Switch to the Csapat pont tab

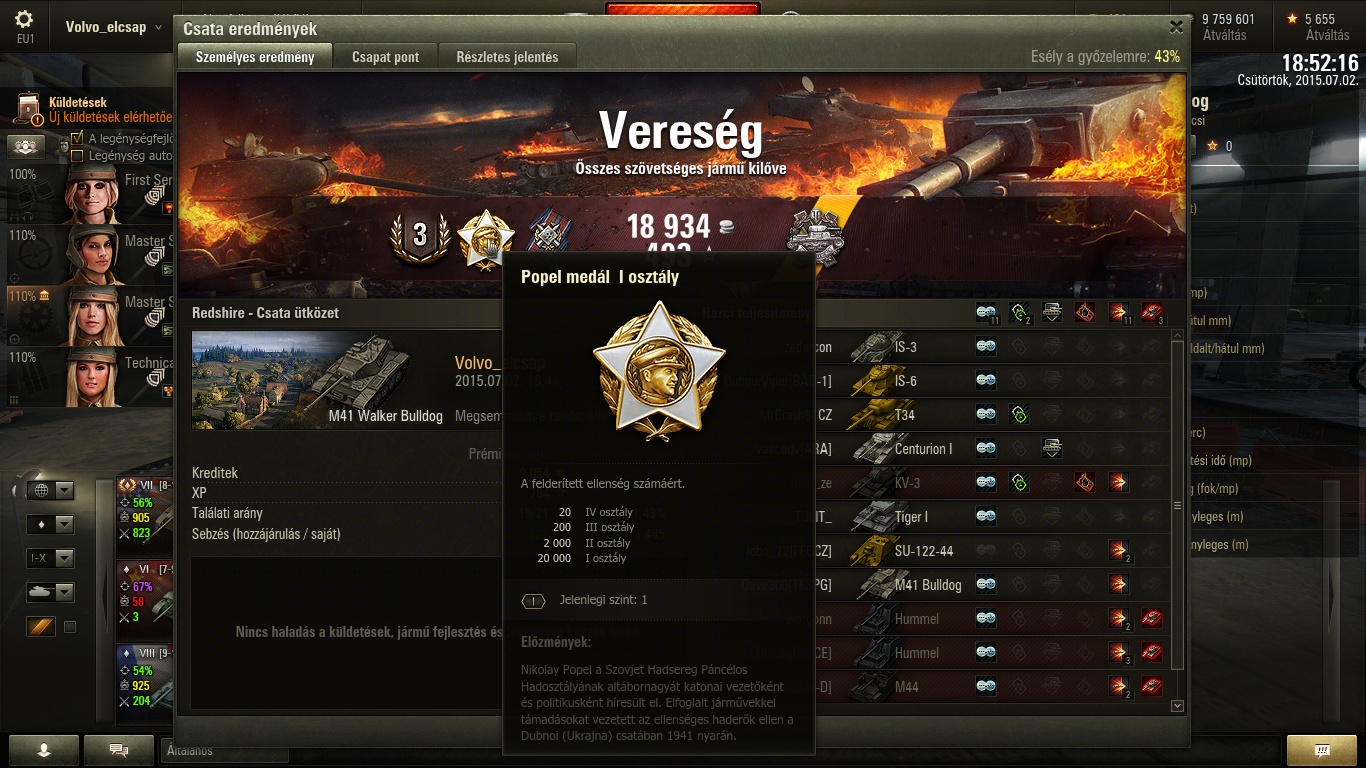pyautogui.click(x=386, y=57)
